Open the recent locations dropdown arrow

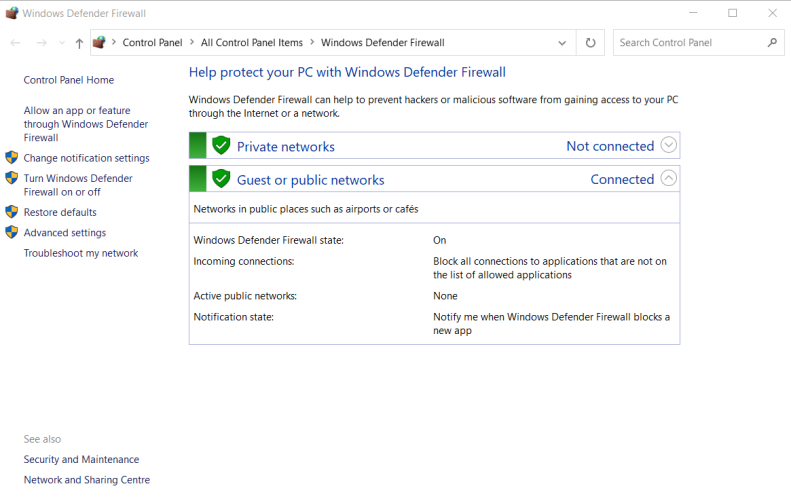62,43
